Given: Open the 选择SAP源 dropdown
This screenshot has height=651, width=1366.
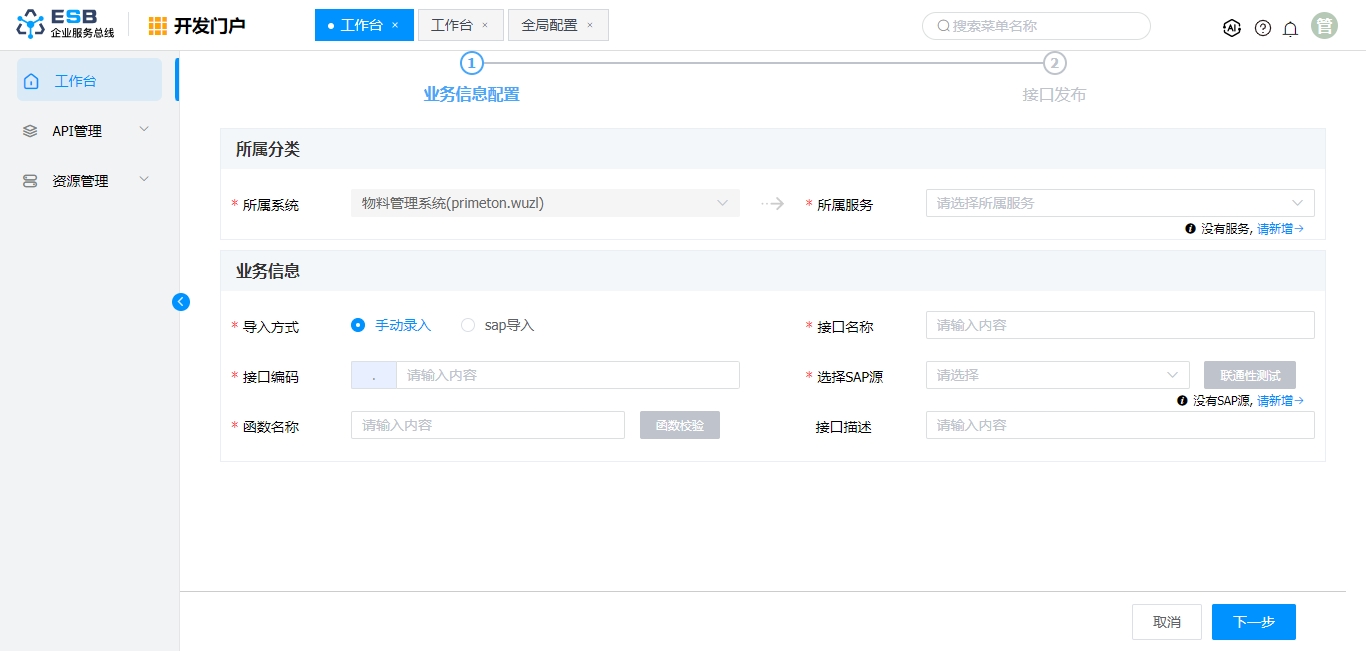Looking at the screenshot, I should [x=1057, y=375].
